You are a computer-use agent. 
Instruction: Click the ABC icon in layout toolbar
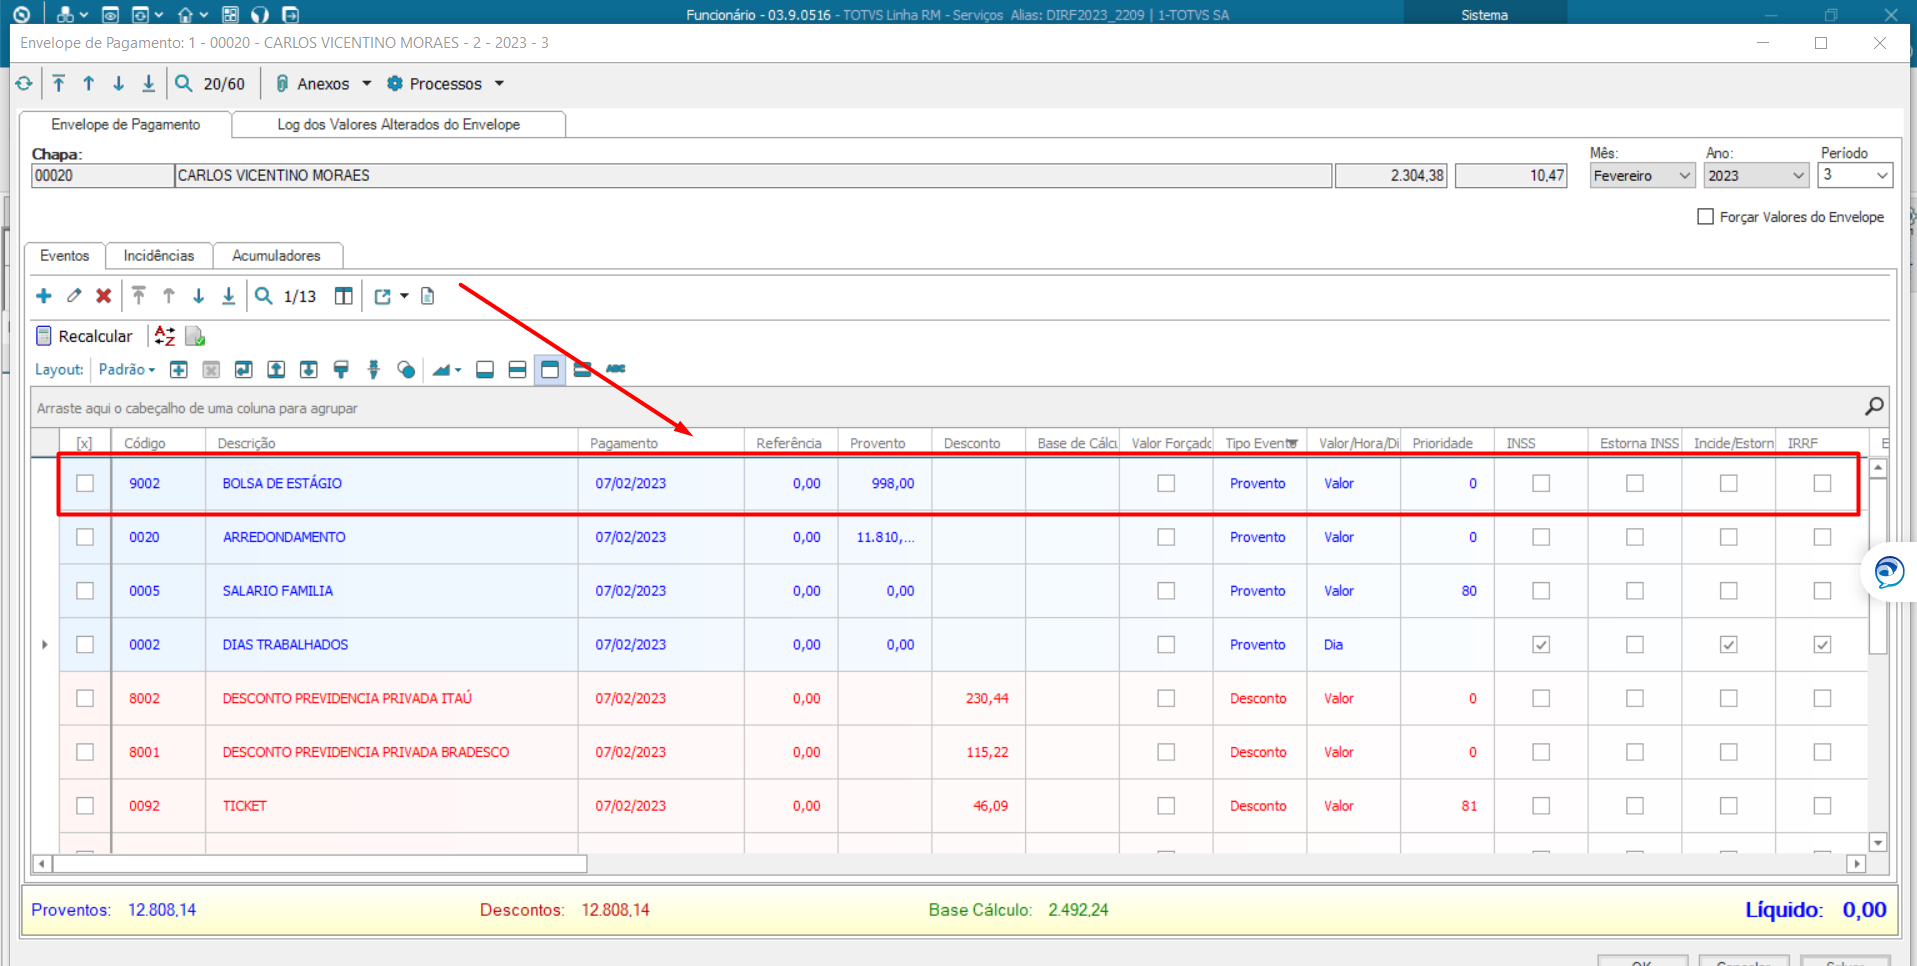pos(616,369)
